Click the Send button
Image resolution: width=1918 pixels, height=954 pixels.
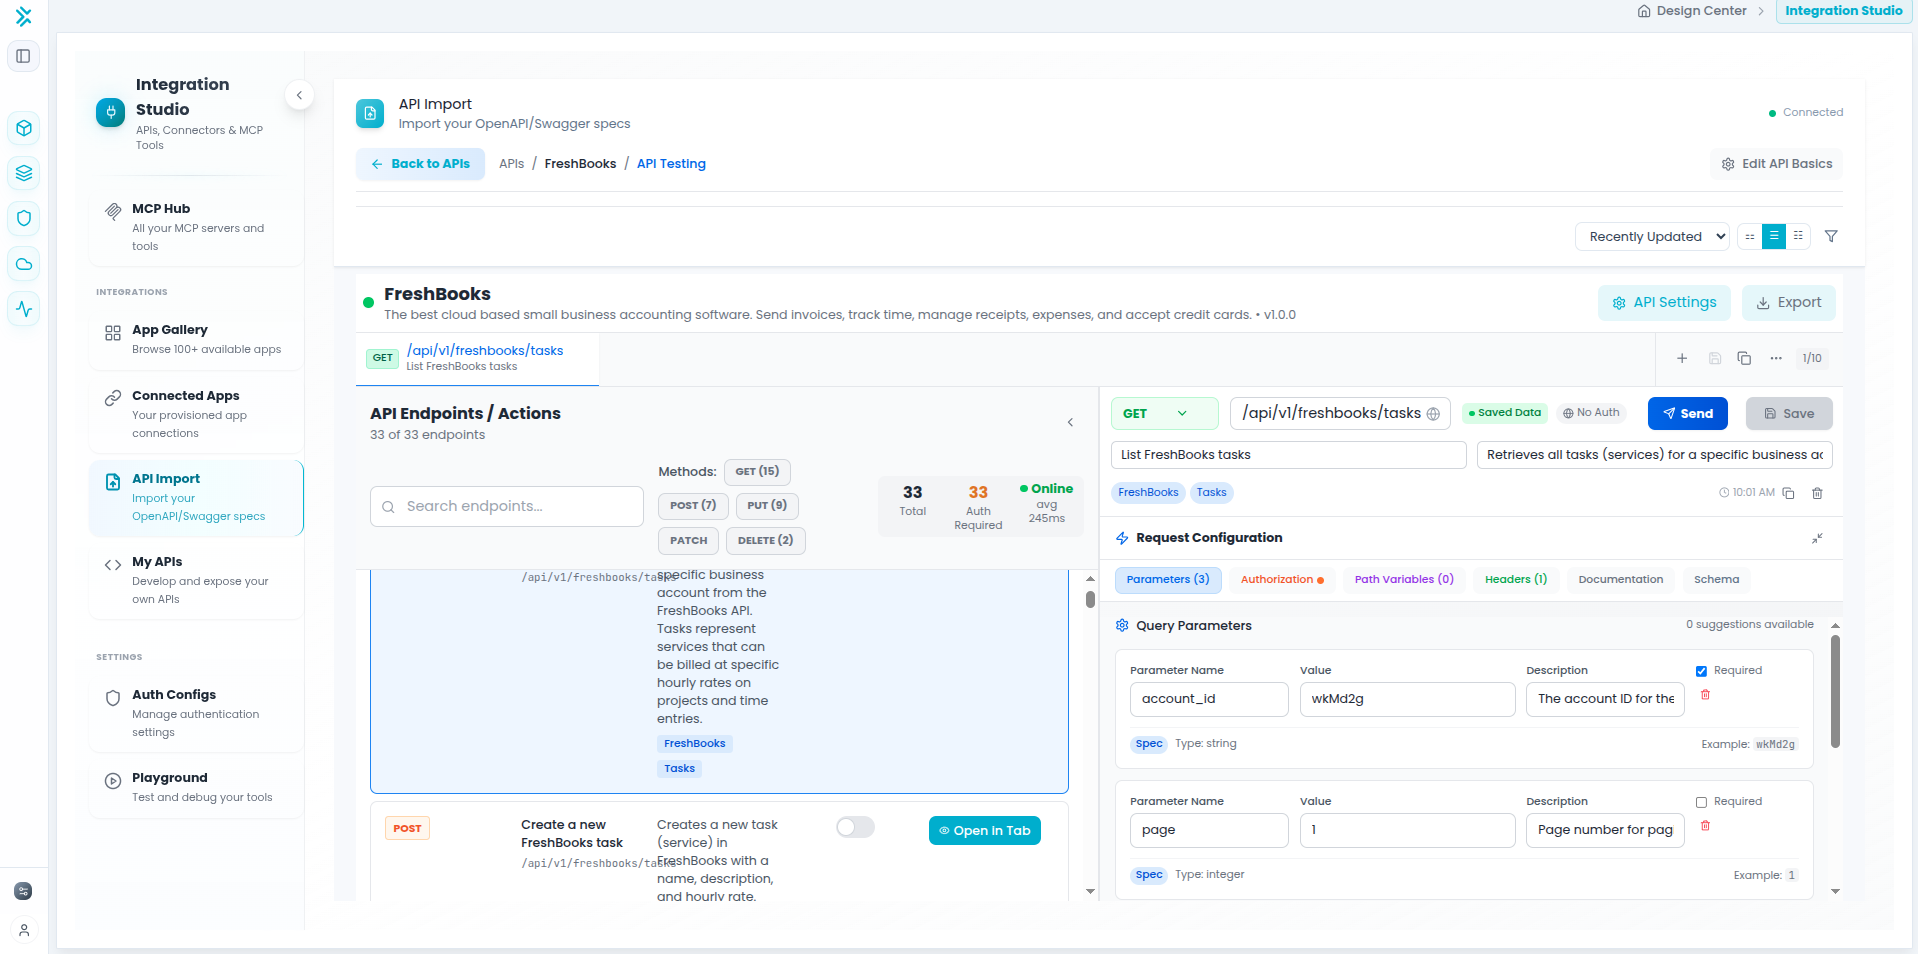point(1687,413)
